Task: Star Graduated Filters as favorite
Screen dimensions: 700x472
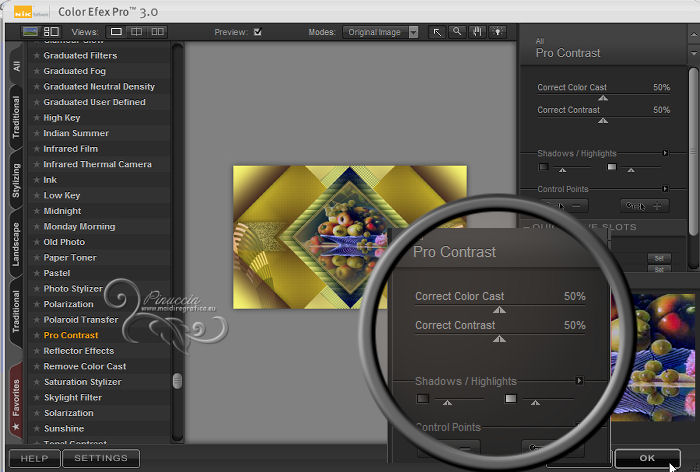Action: (x=36, y=55)
